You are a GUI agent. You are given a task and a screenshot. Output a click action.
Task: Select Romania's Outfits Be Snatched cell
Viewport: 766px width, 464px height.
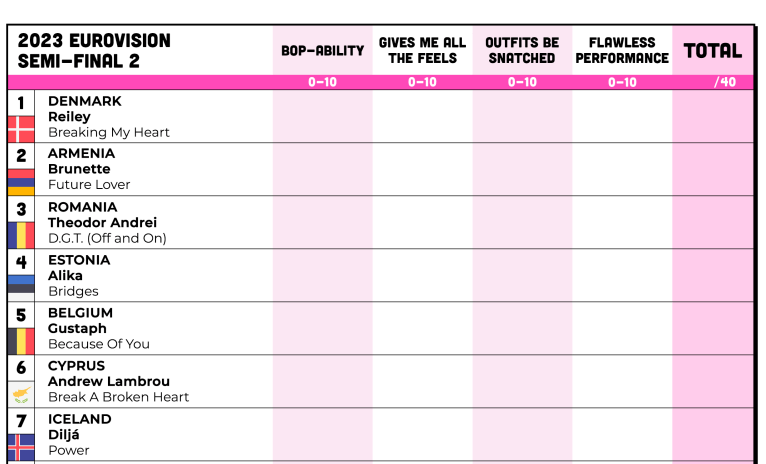(x=522, y=222)
